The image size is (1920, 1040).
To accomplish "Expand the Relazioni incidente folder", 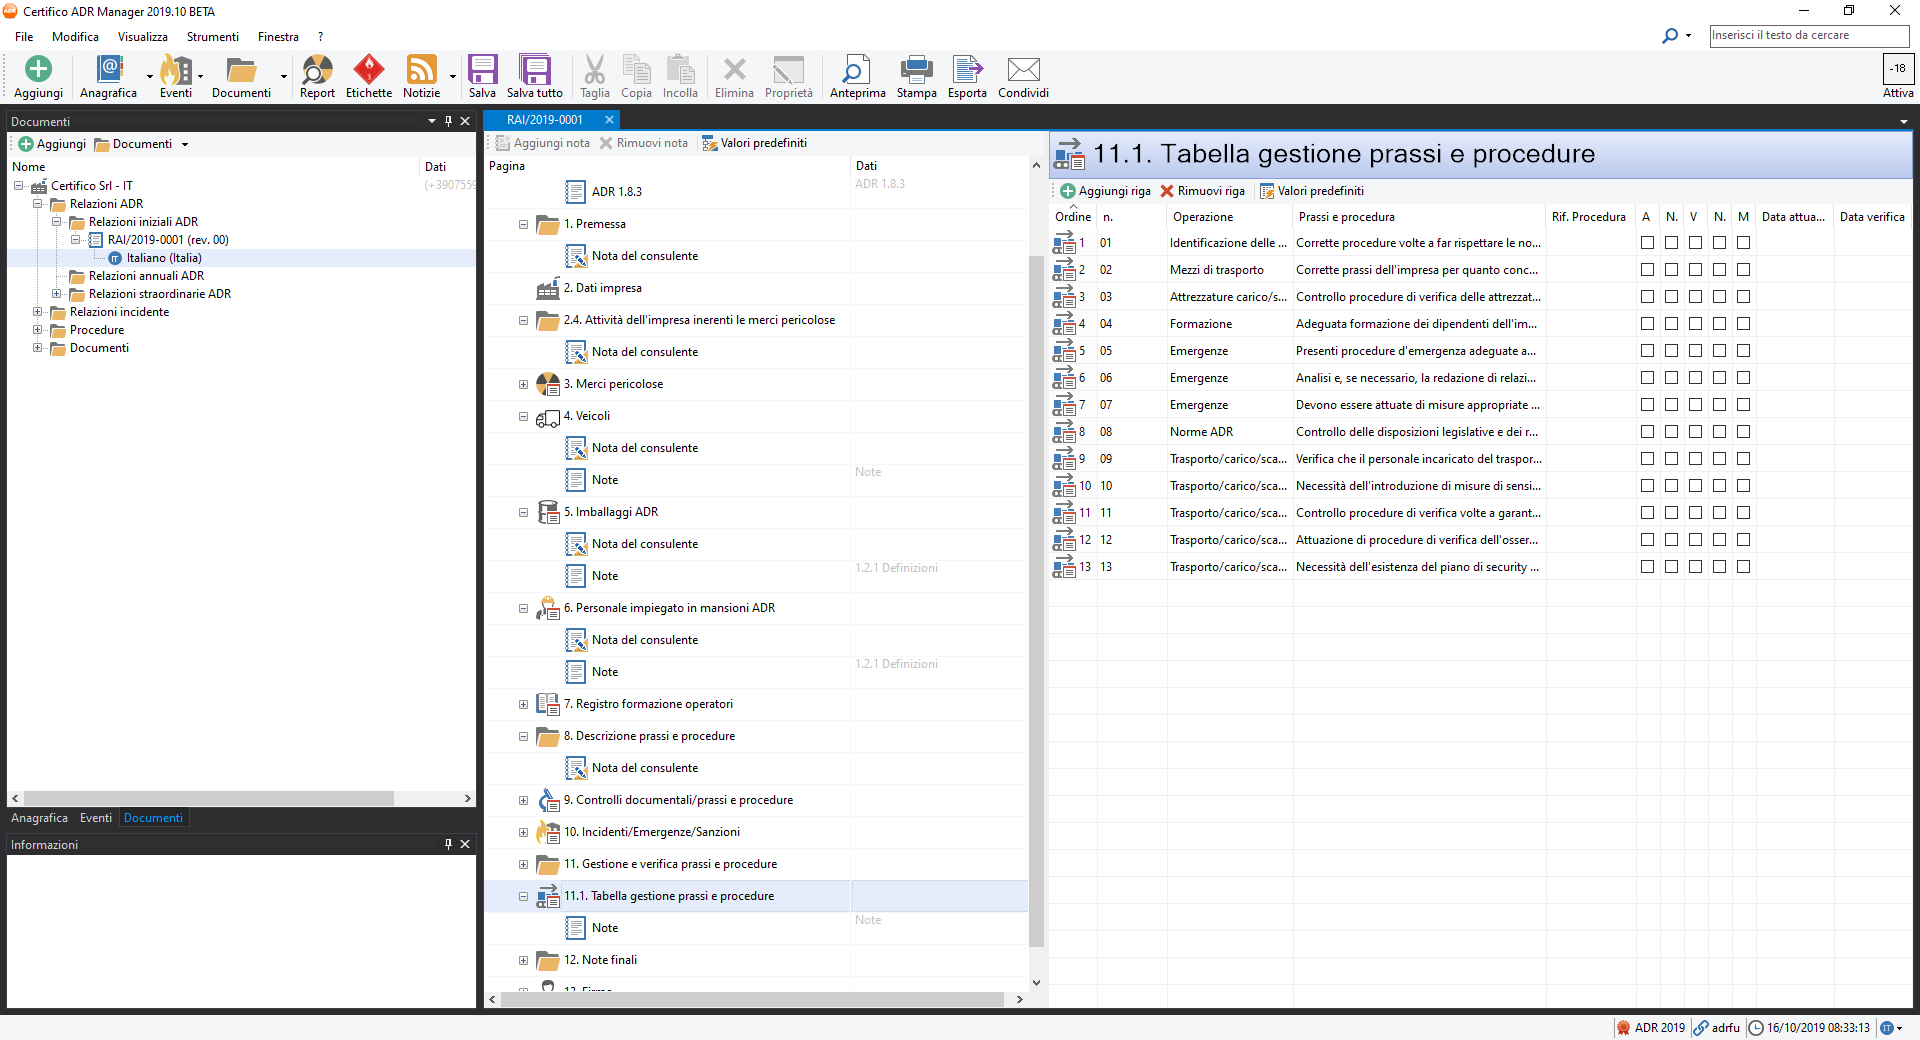I will pos(38,312).
